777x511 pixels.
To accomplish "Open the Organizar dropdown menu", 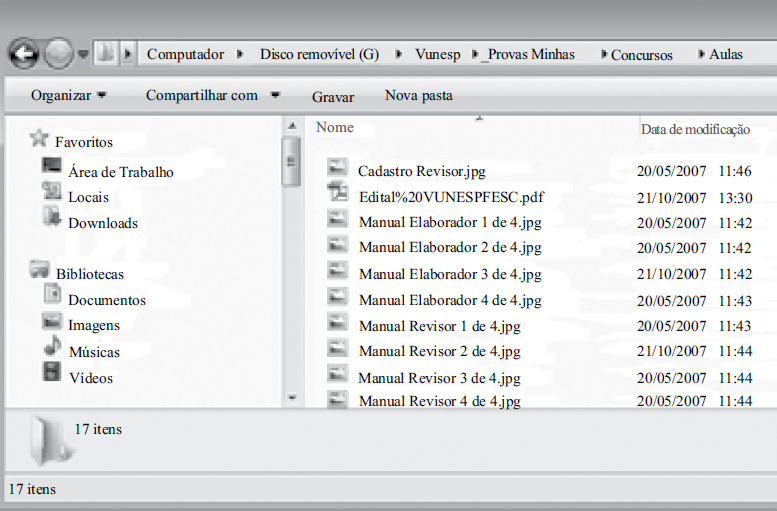I will (68, 96).
